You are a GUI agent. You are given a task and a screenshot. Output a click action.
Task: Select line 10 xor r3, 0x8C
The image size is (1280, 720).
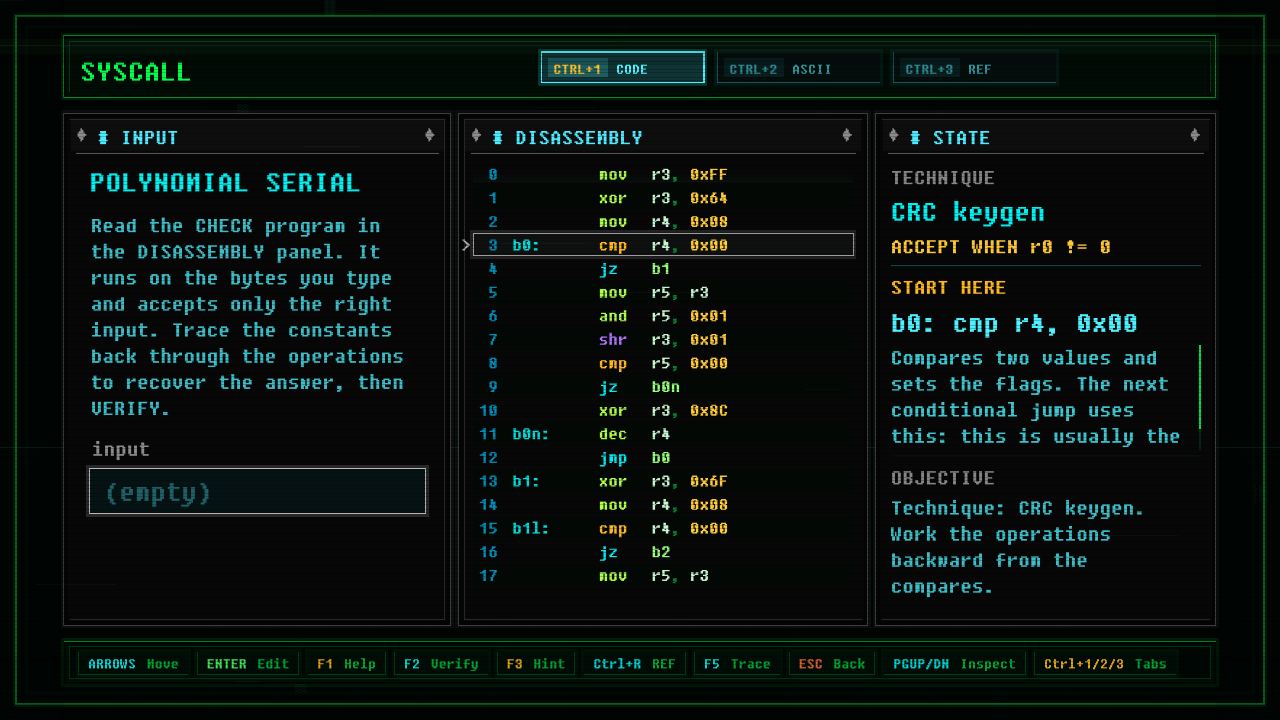coord(664,410)
